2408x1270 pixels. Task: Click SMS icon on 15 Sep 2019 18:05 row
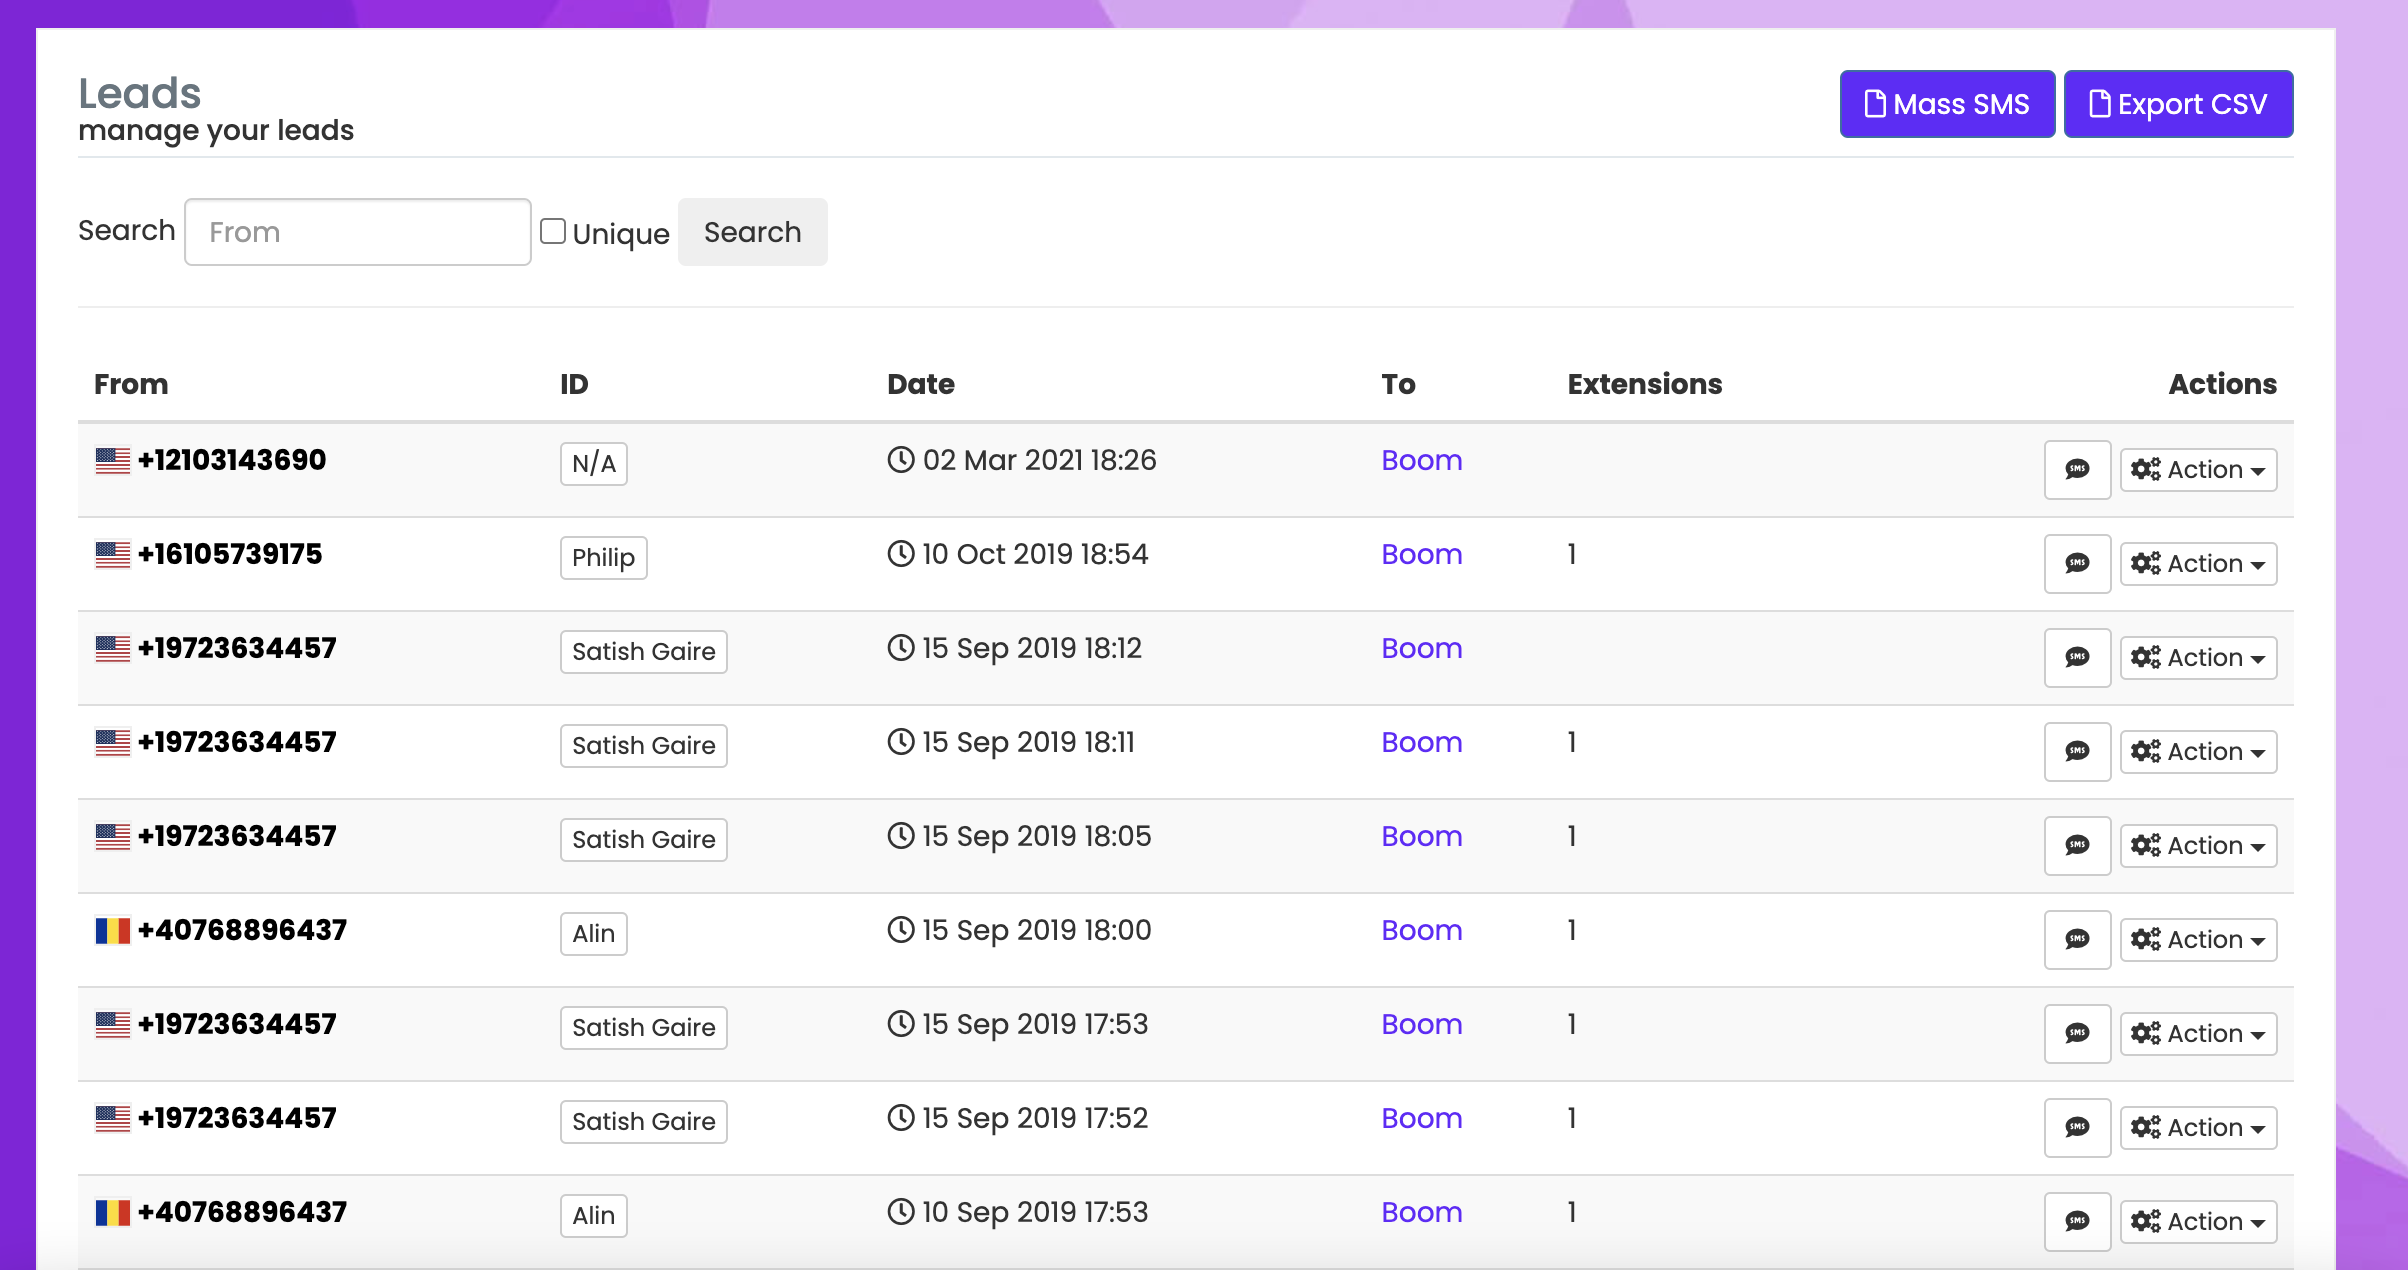pyautogui.click(x=2077, y=845)
